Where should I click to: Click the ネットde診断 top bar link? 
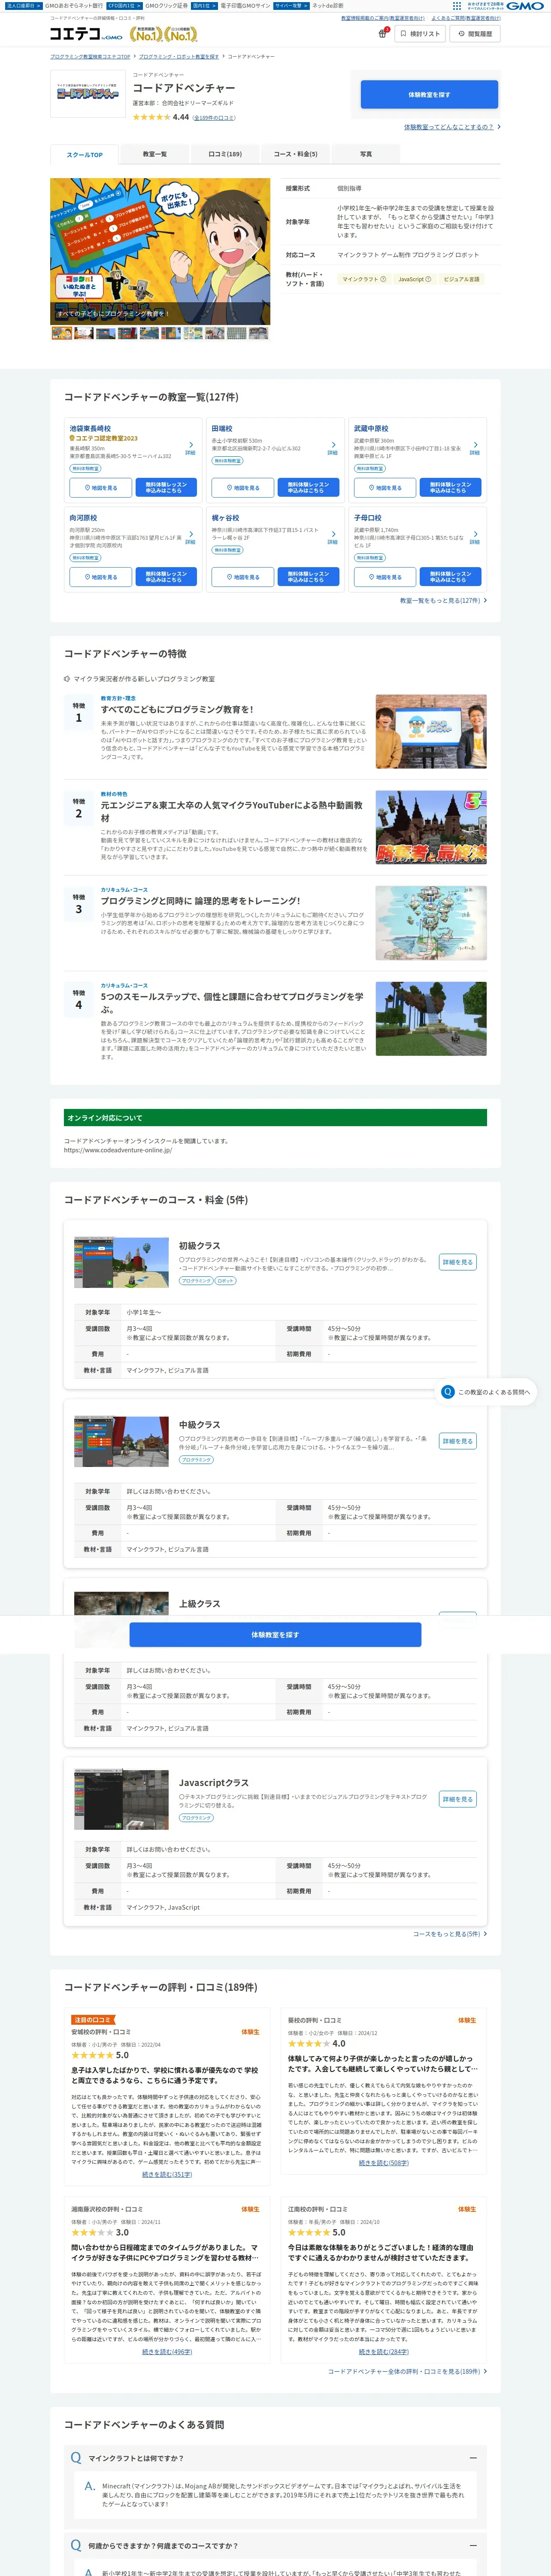328,6
